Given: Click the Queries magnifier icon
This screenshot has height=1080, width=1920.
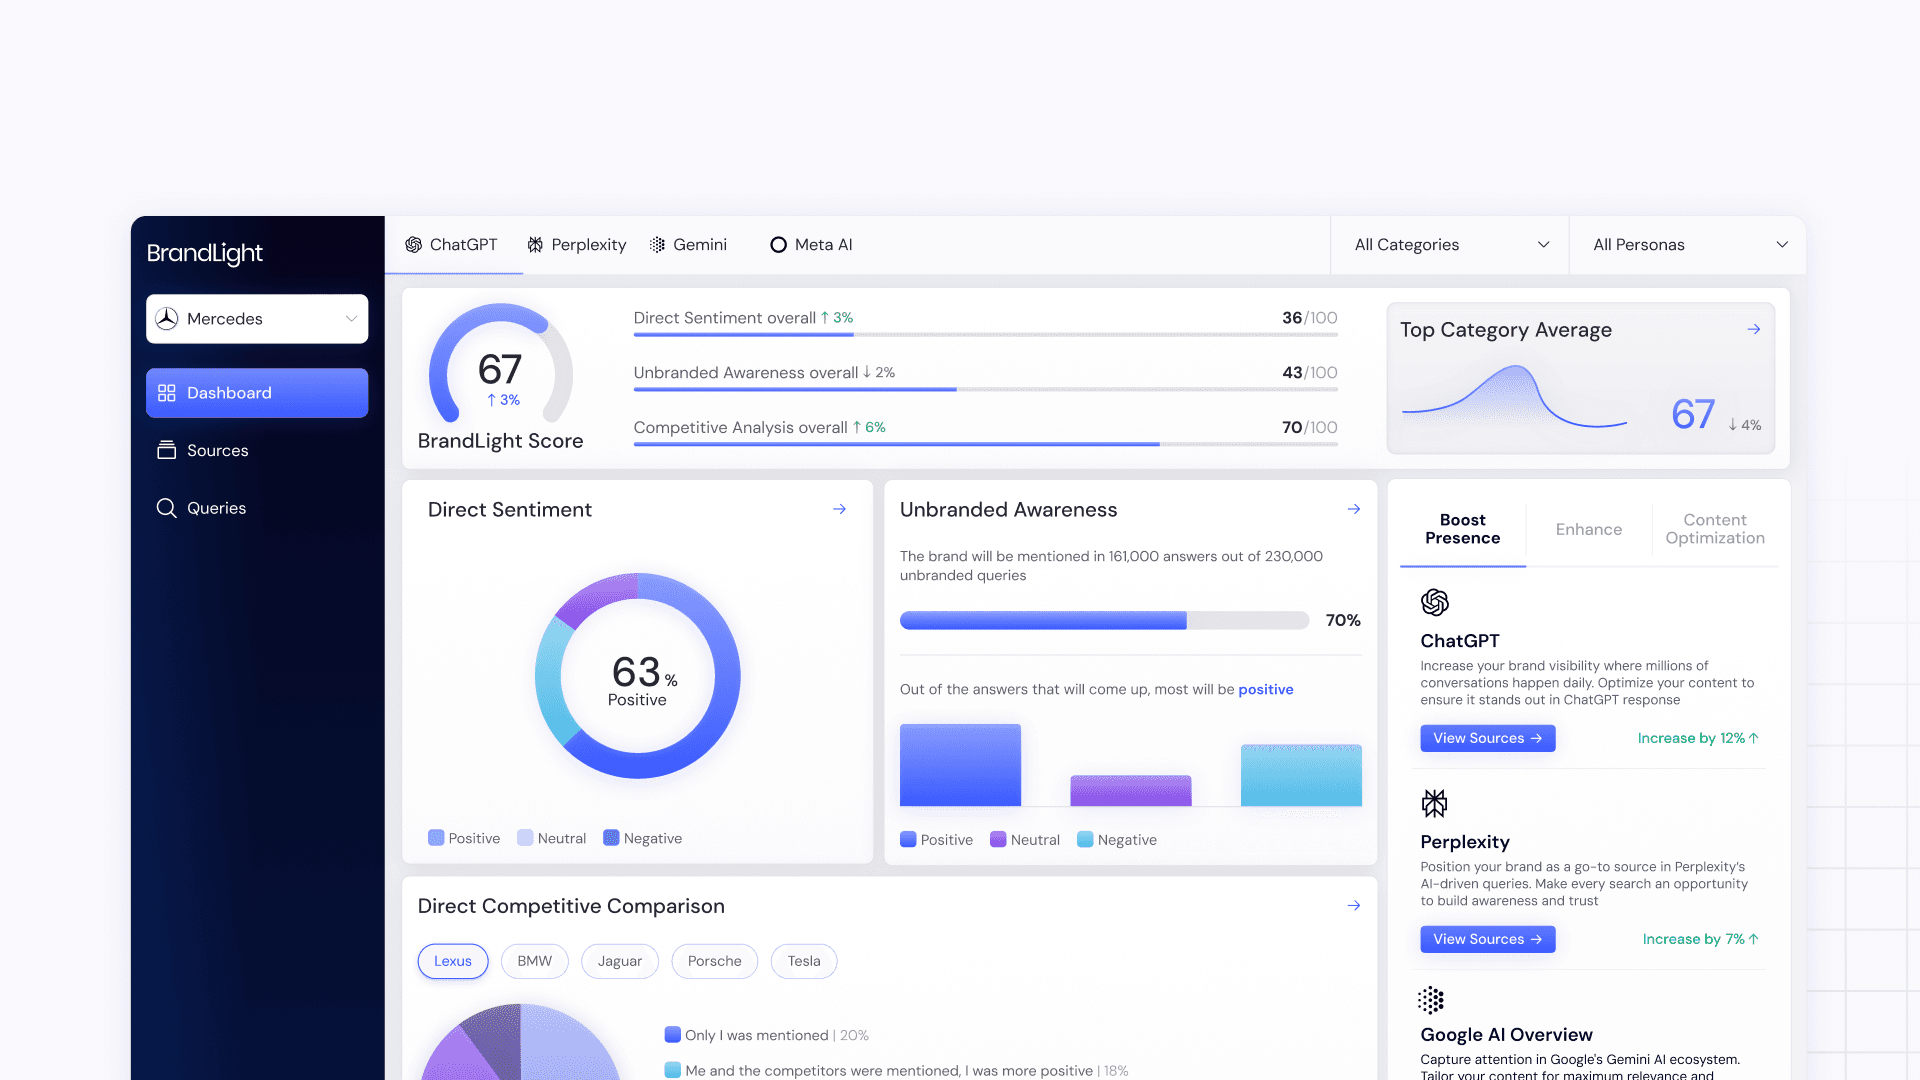Looking at the screenshot, I should click(166, 508).
